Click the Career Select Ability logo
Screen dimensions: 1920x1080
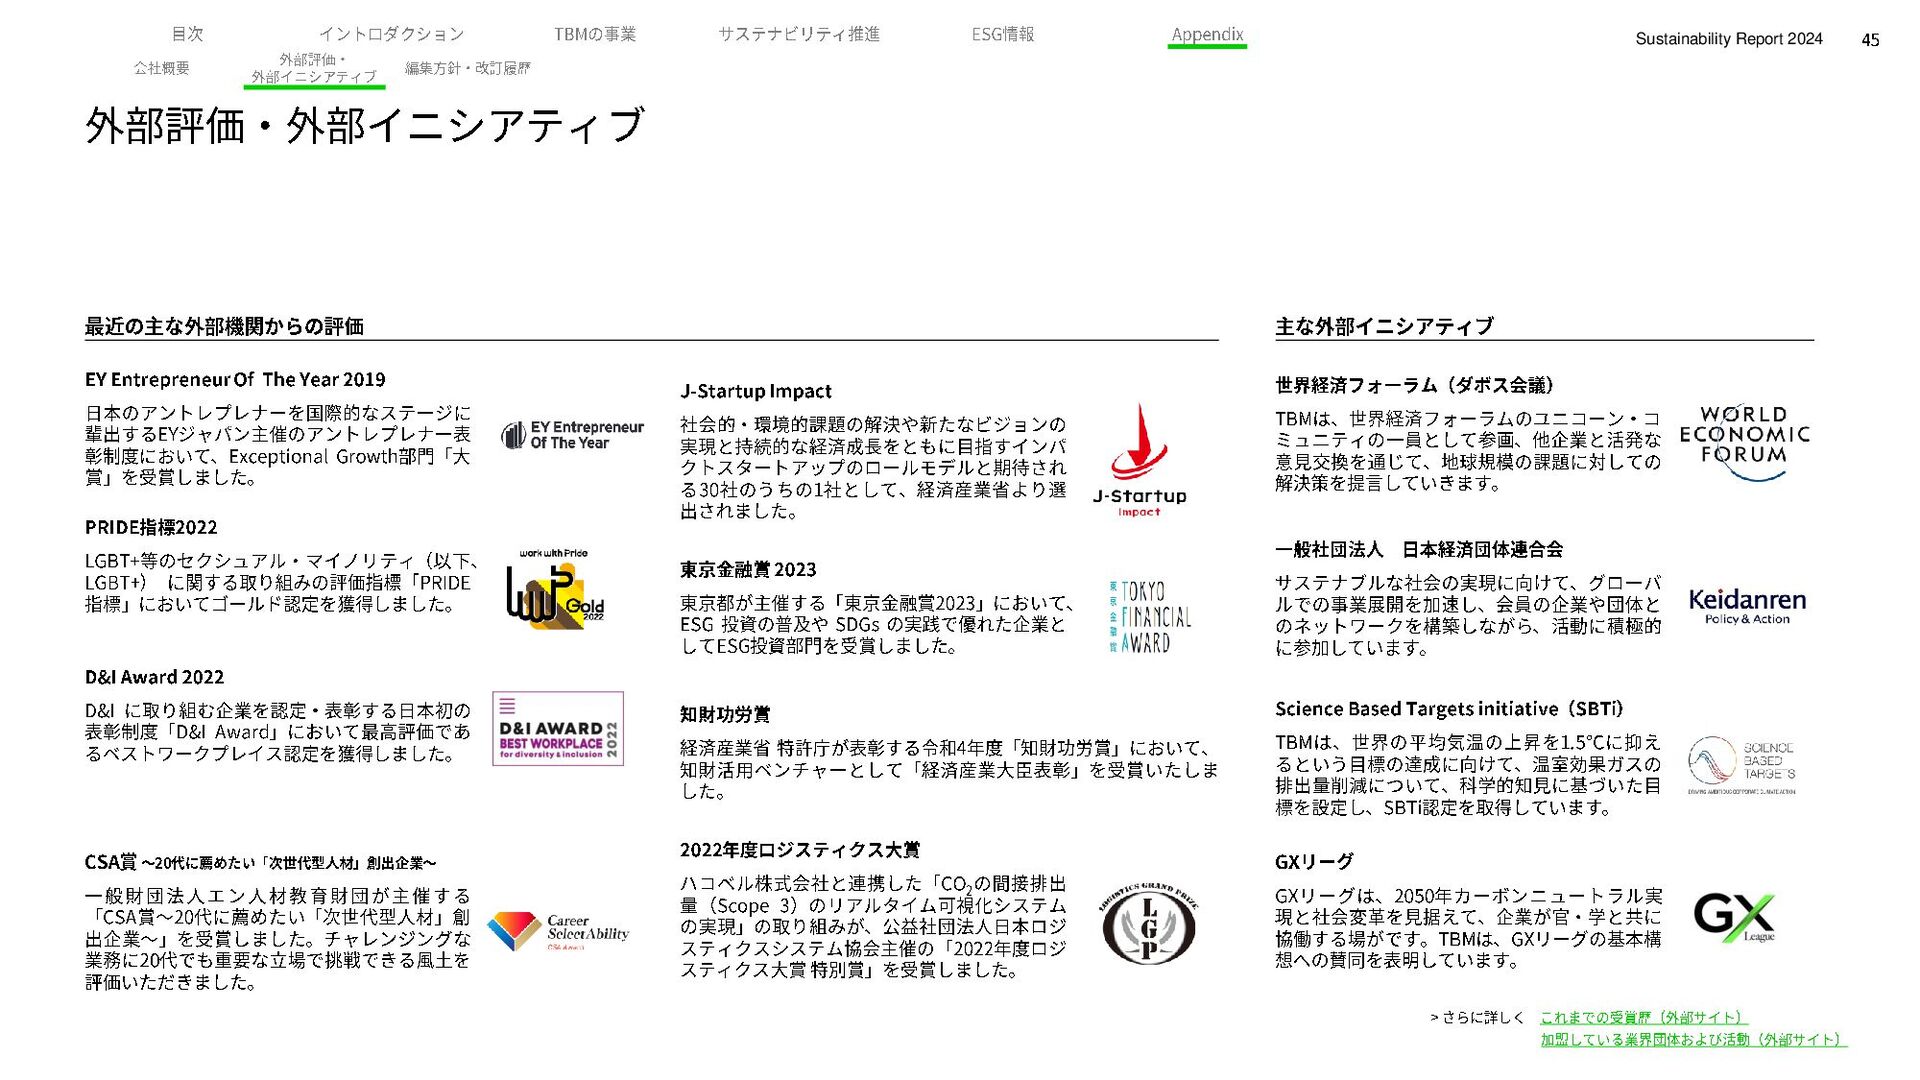(x=558, y=931)
